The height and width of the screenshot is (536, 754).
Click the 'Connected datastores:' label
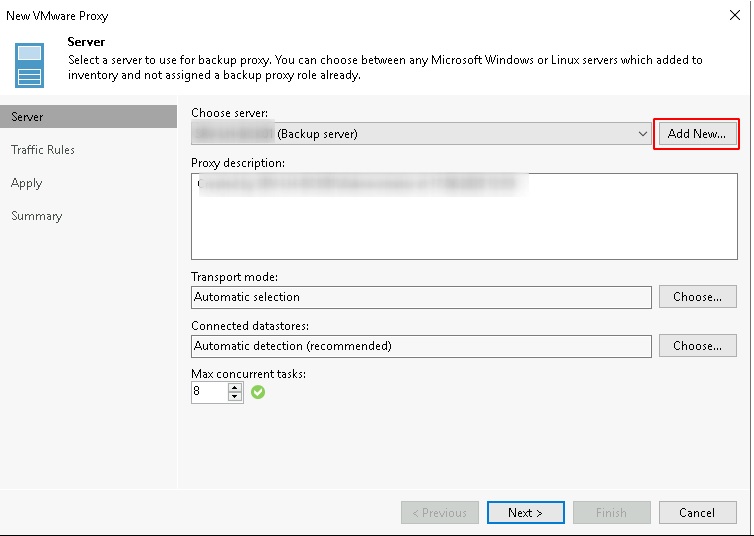(x=250, y=326)
